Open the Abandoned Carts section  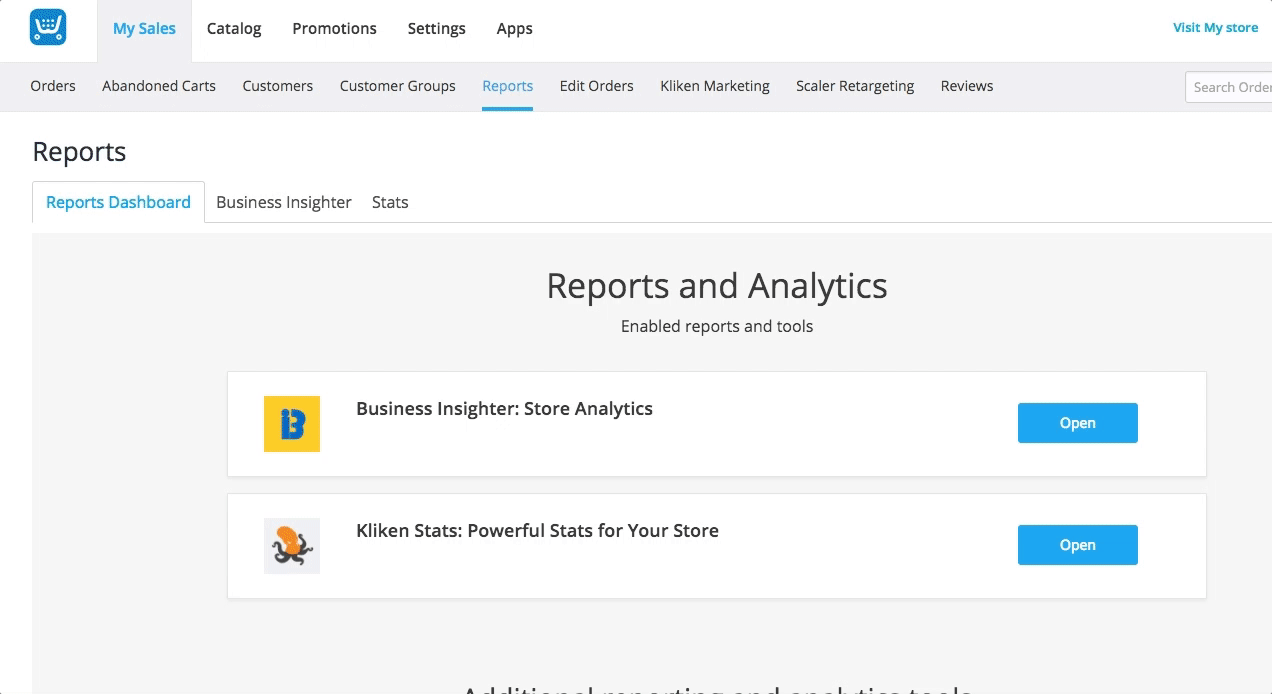click(159, 86)
